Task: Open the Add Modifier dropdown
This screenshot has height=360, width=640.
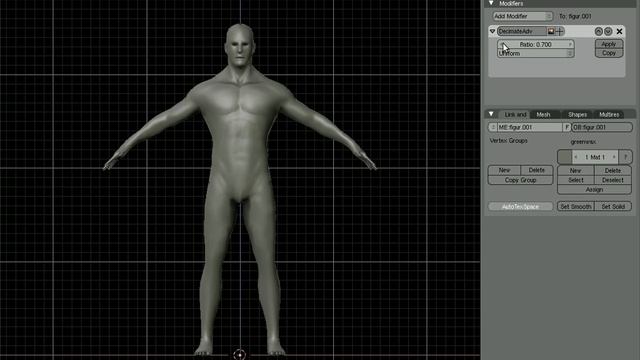Action: [x=522, y=16]
